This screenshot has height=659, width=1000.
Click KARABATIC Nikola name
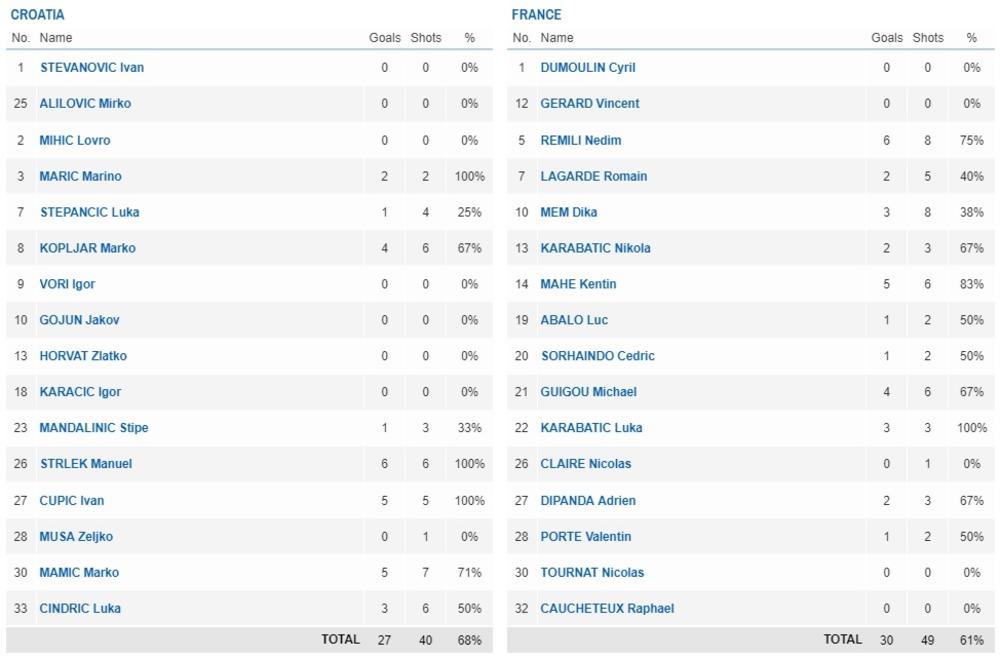click(x=595, y=248)
